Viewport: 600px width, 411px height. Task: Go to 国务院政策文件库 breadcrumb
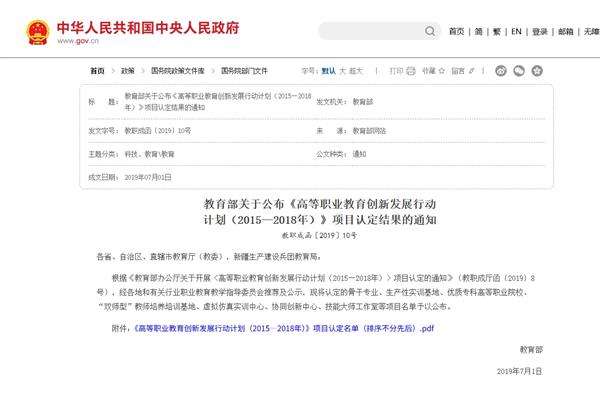coord(178,71)
